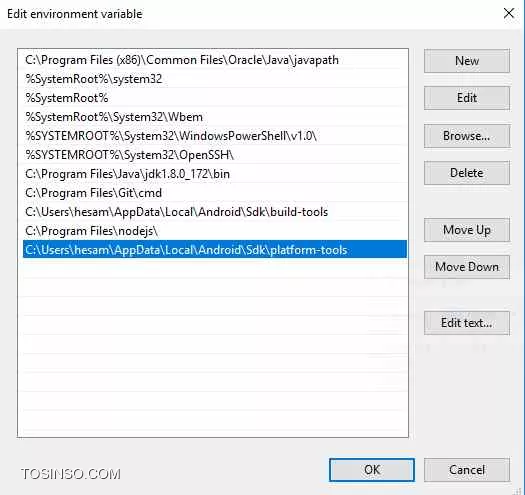Select the System32\Wbem path entry
Image resolution: width=525 pixels, height=495 pixels.
pos(215,117)
